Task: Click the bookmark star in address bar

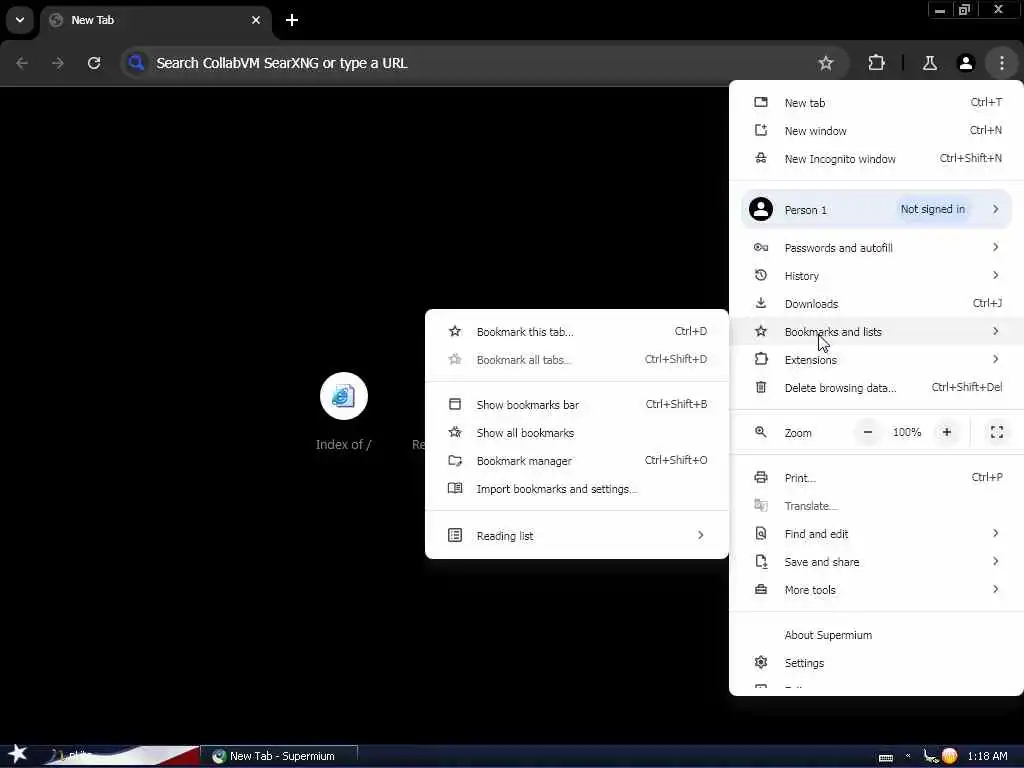Action: 825,63
